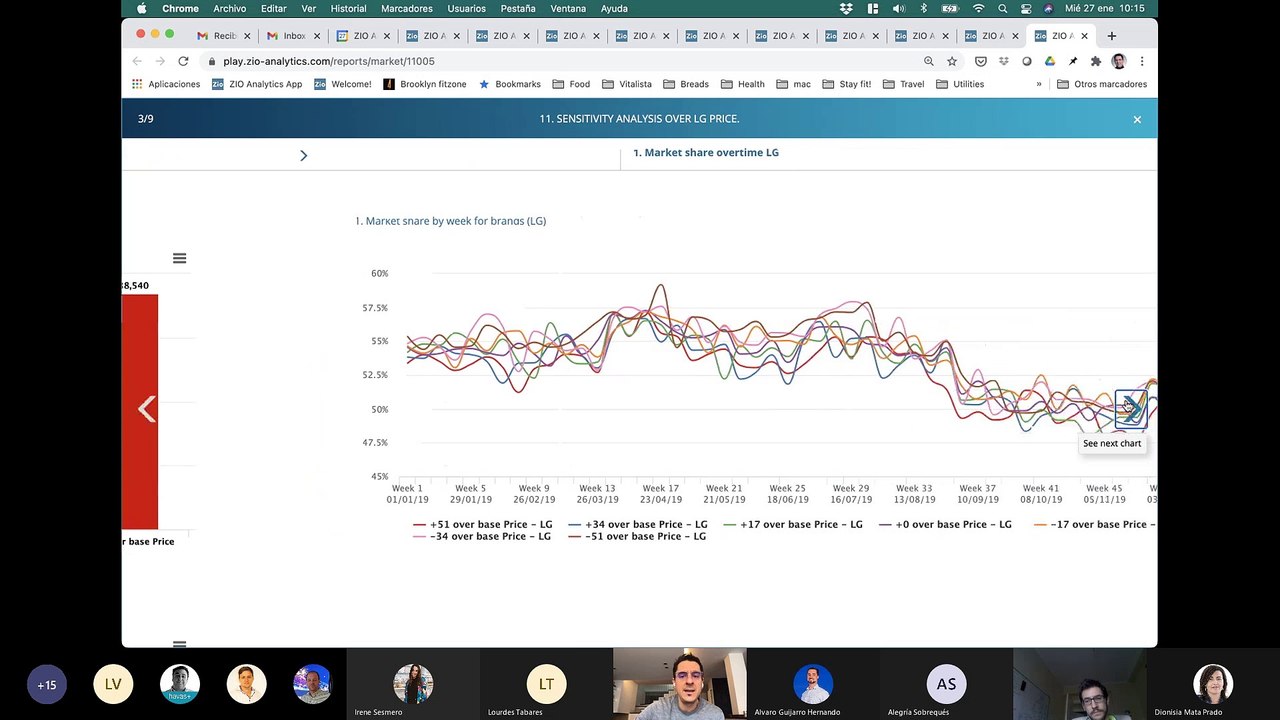Open the Marcadores menu

(407, 8)
